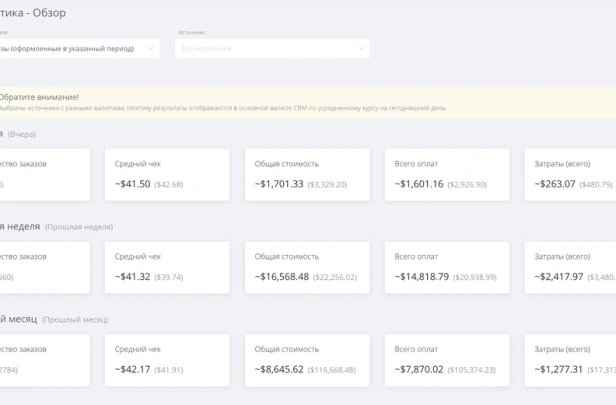Click the 'Всего оплат' card showing ~$1,601.16
The height and width of the screenshot is (405, 616).
pos(447,174)
